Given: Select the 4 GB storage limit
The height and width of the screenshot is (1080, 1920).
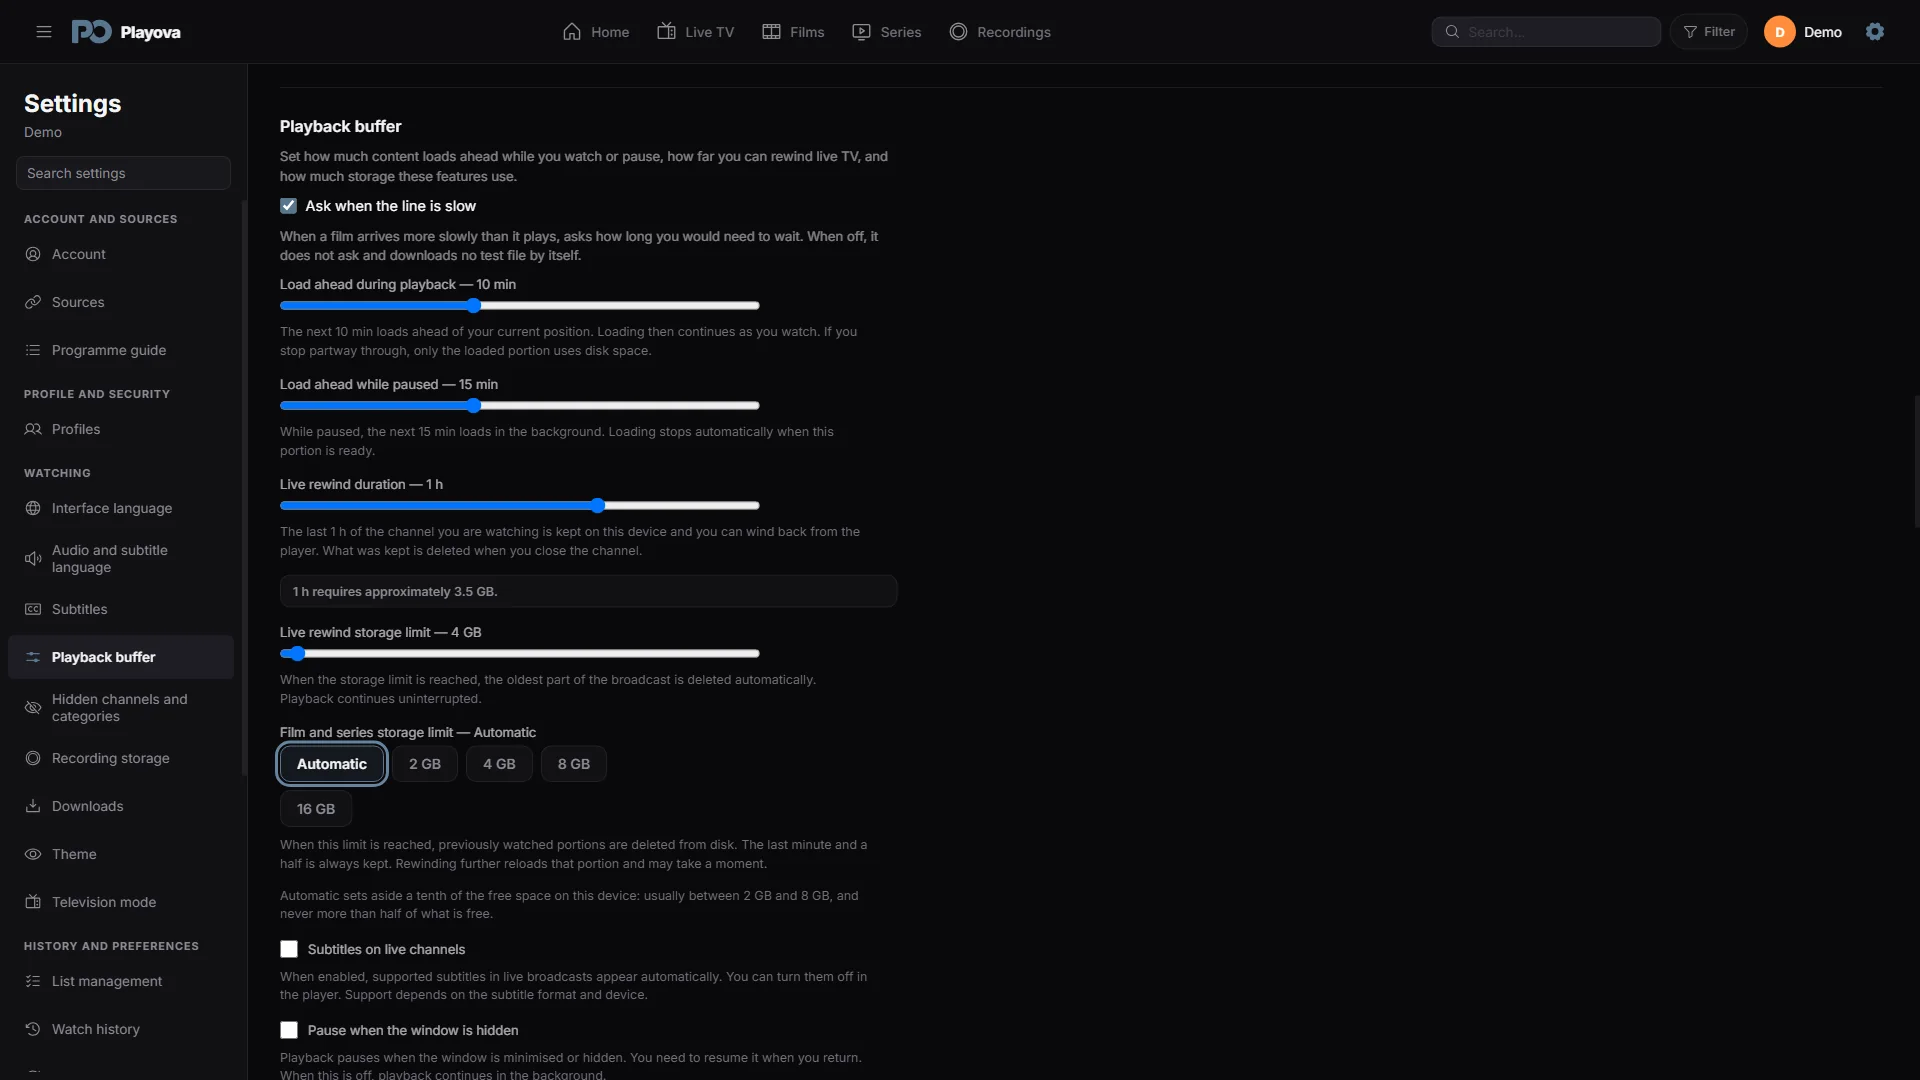Looking at the screenshot, I should click(x=499, y=764).
